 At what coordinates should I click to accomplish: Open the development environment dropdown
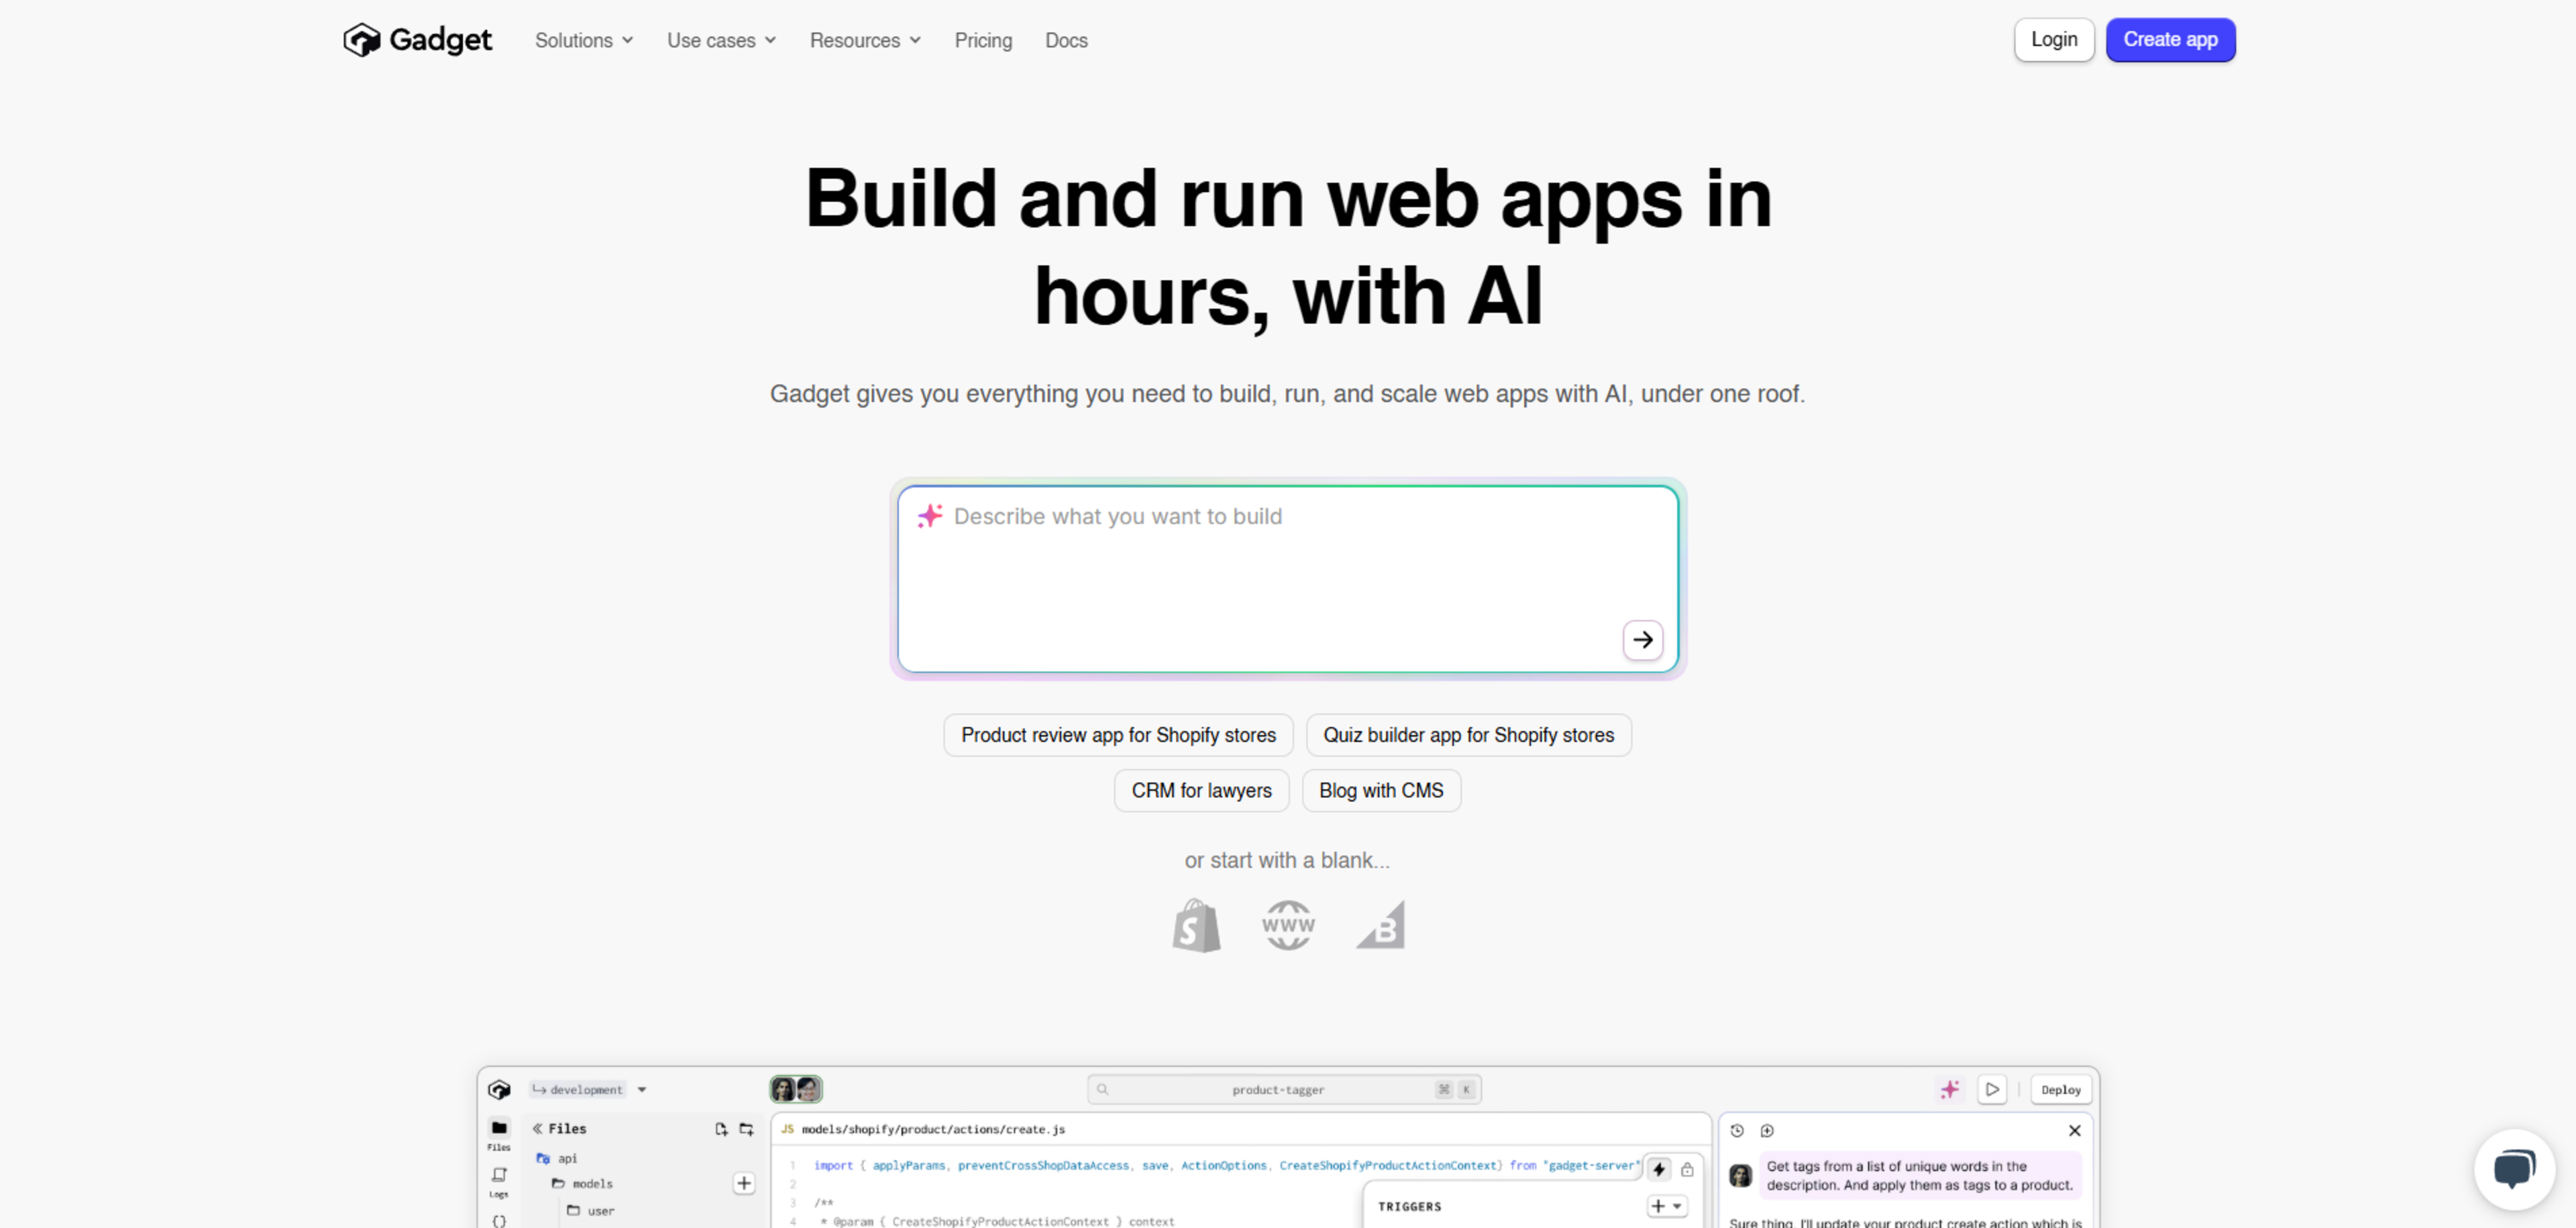pos(590,1089)
